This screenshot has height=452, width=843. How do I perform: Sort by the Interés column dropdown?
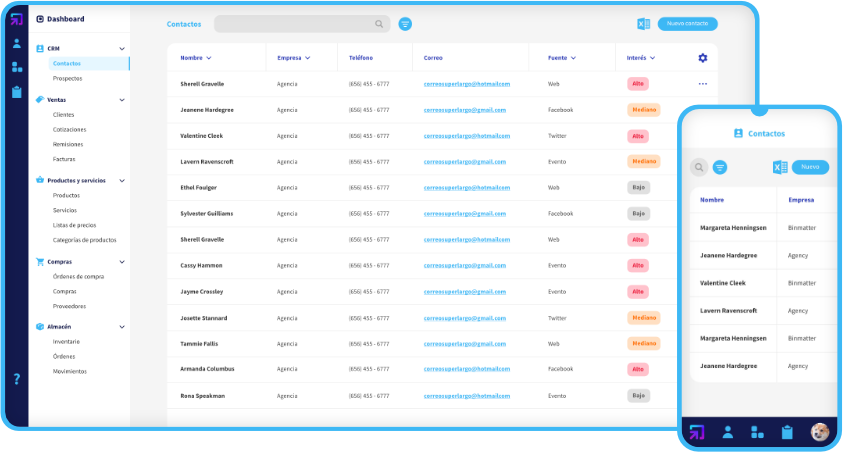pos(652,58)
